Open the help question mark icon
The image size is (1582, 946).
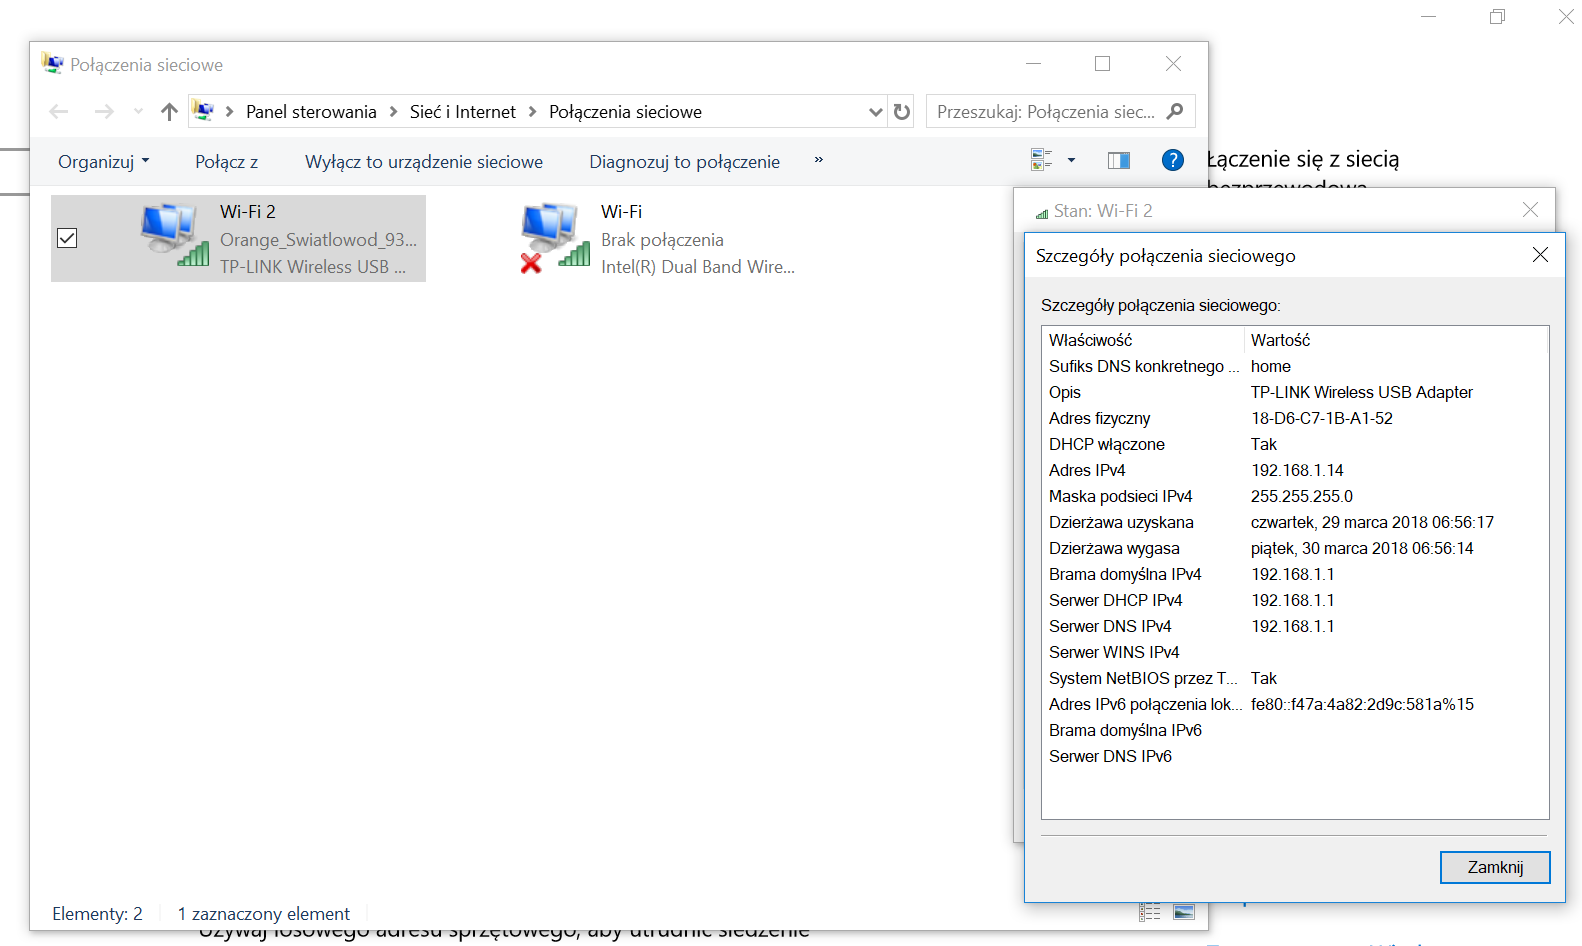coord(1172,160)
